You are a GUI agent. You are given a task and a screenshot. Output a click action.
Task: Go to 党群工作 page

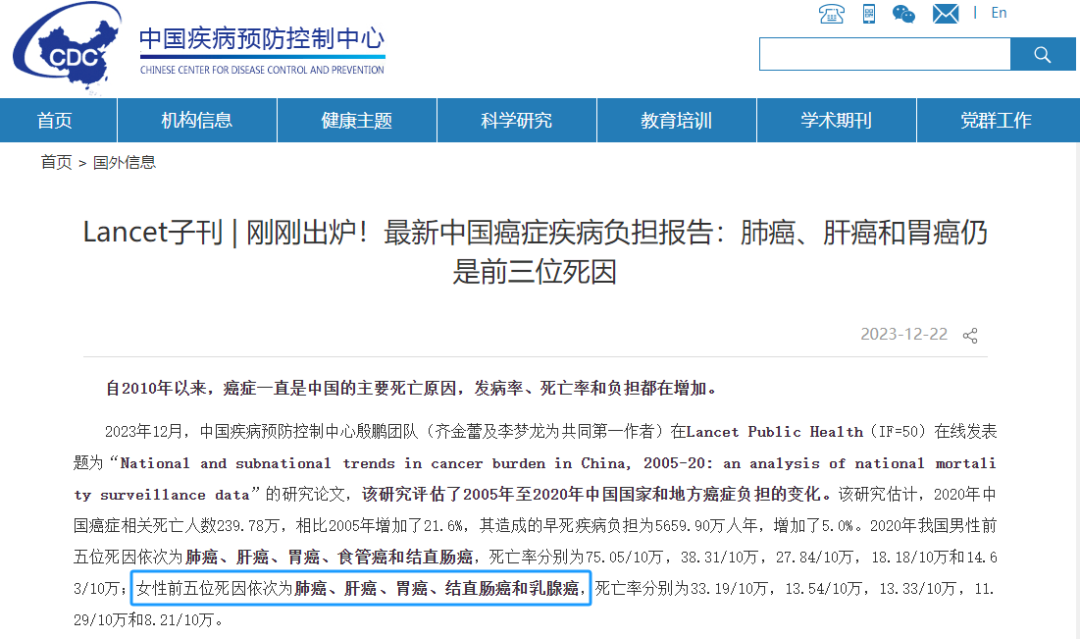(997, 120)
